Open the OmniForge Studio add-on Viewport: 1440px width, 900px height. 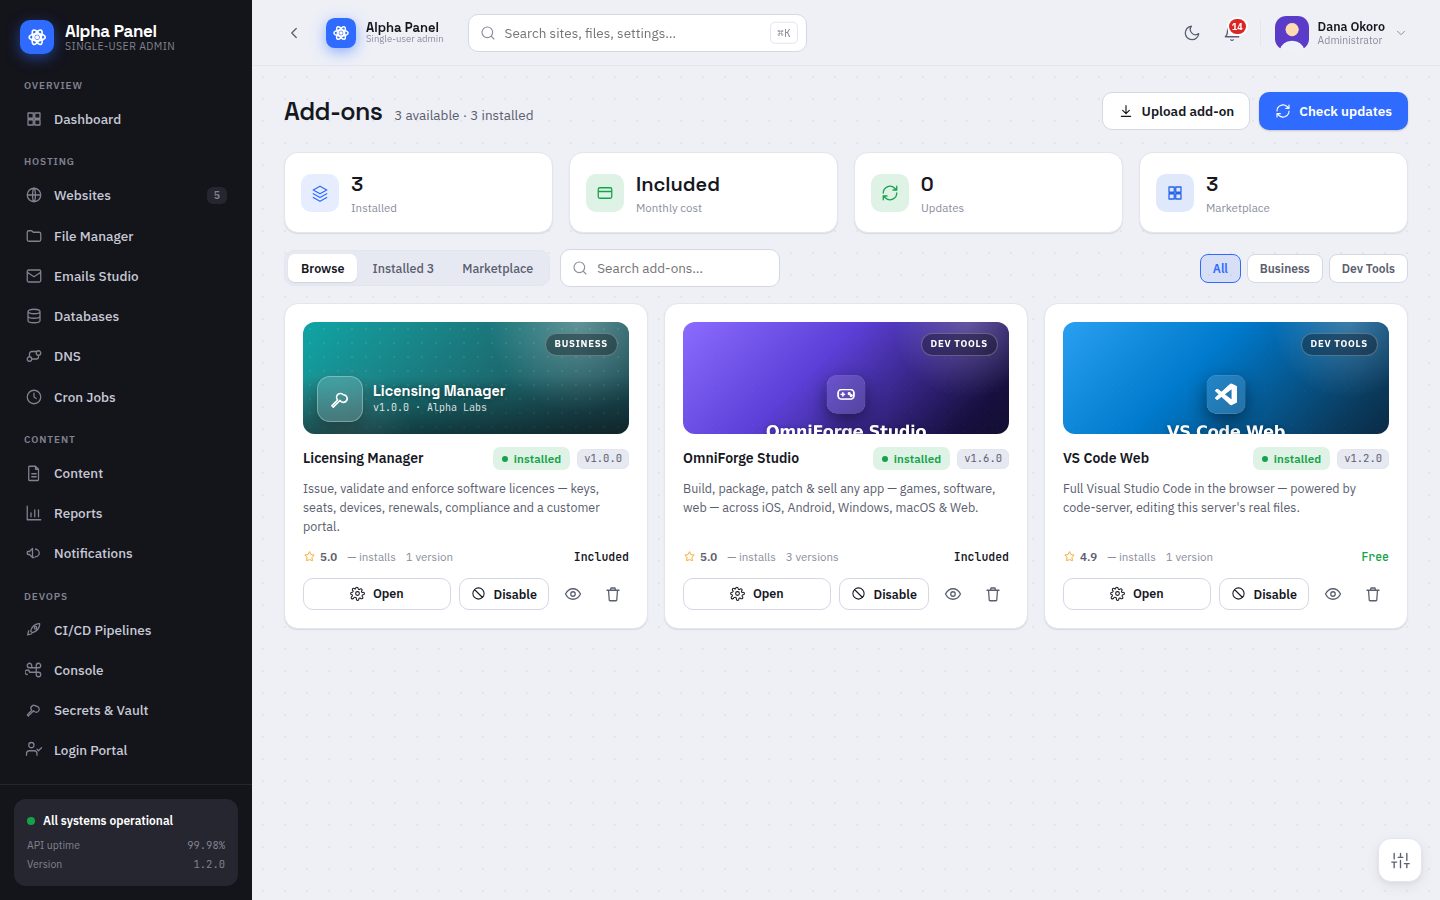pyautogui.click(x=757, y=594)
